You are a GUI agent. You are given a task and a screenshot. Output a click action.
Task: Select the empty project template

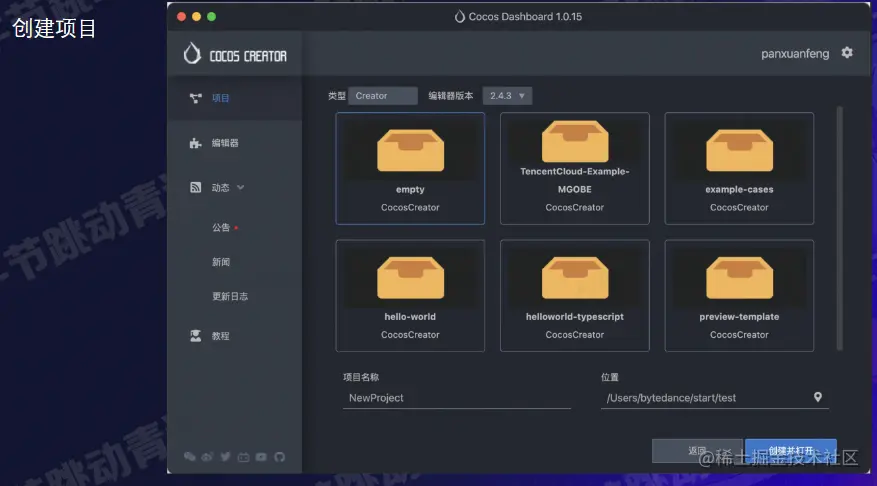pos(410,168)
